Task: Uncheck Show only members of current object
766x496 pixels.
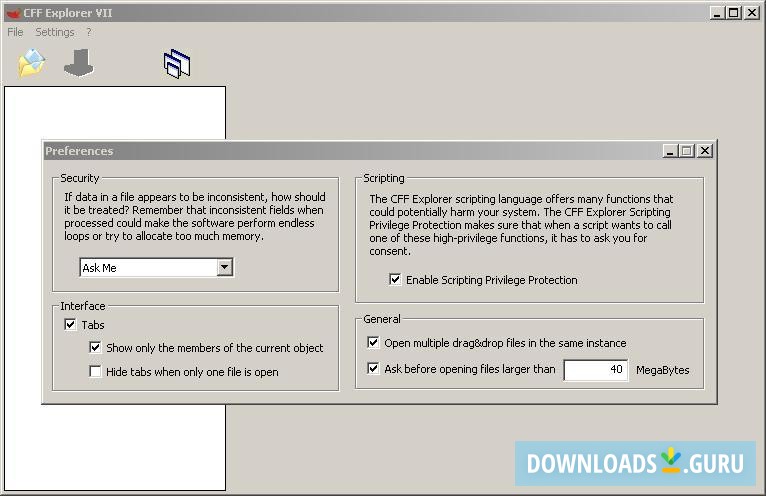Action: 95,347
